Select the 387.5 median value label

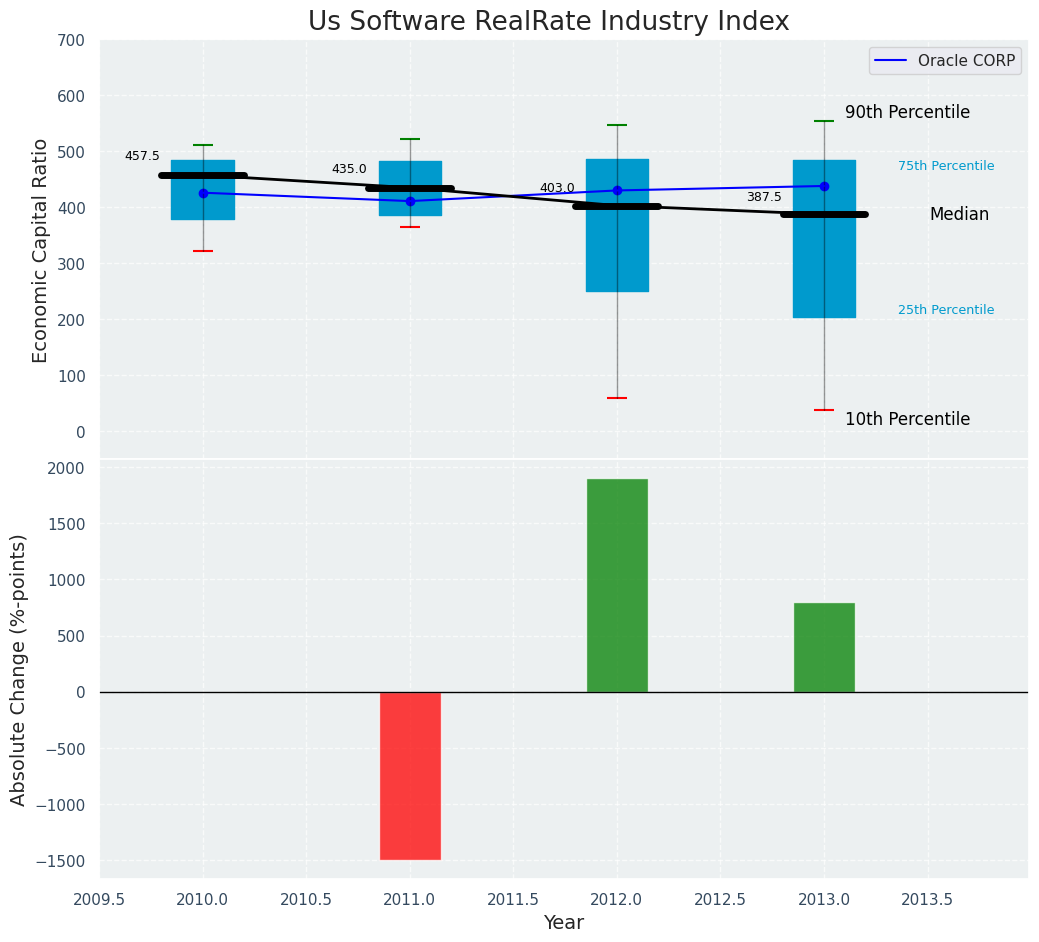(764, 197)
